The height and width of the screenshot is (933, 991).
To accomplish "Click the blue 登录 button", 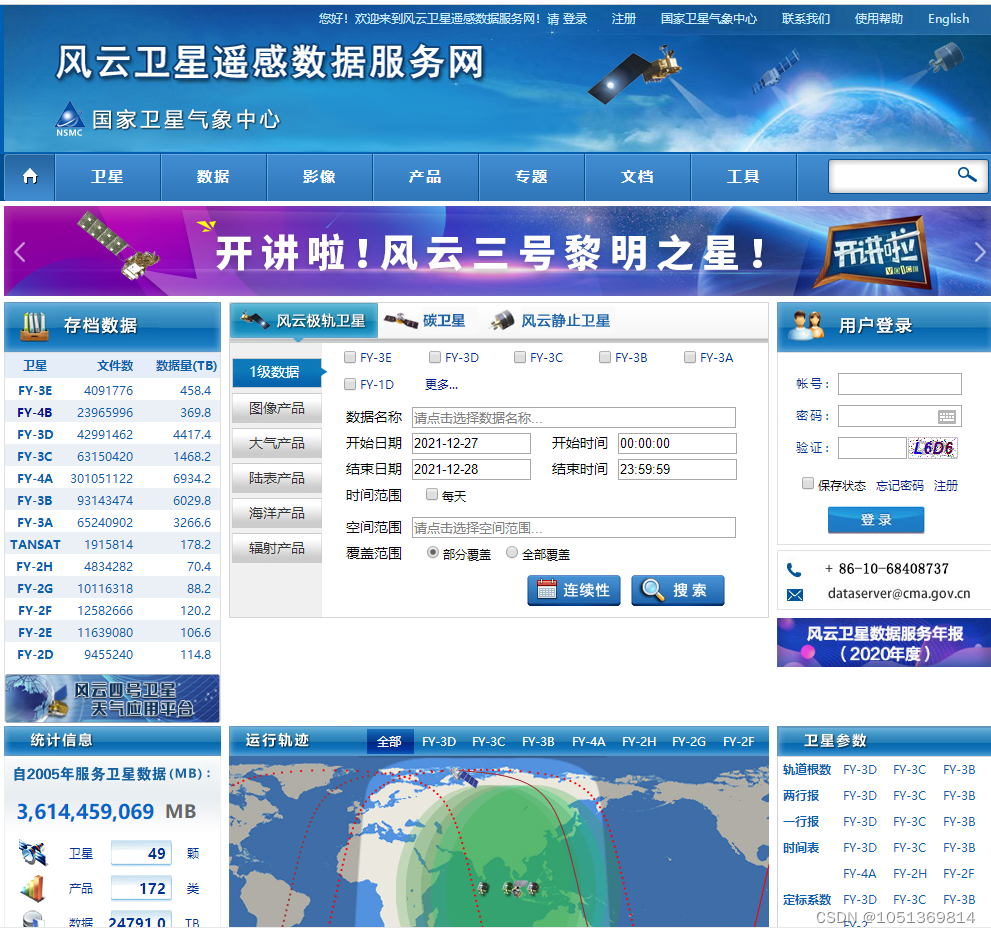I will point(876,520).
